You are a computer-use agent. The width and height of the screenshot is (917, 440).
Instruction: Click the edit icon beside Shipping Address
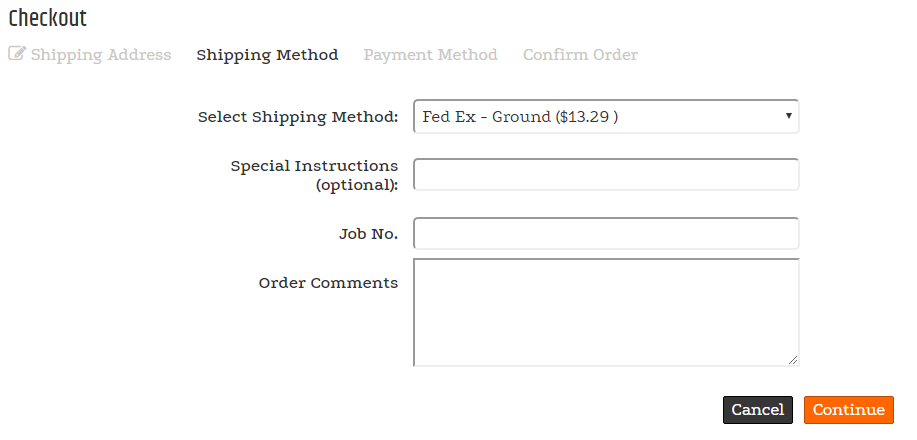(17, 54)
